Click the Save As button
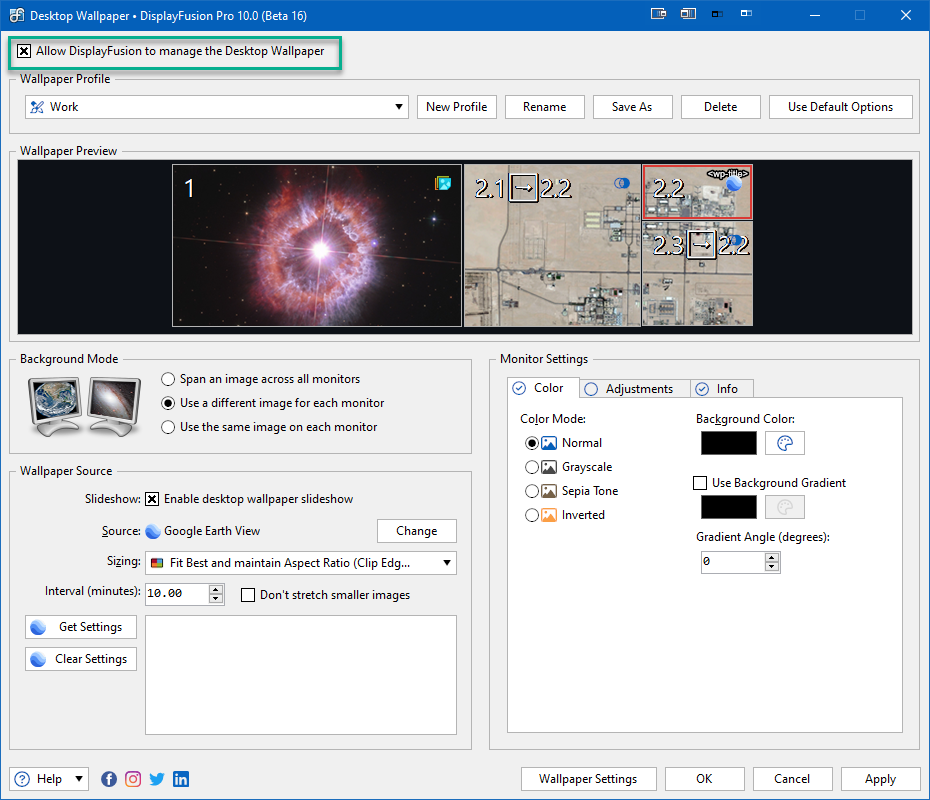Viewport: 930px width, 800px height. (x=632, y=107)
